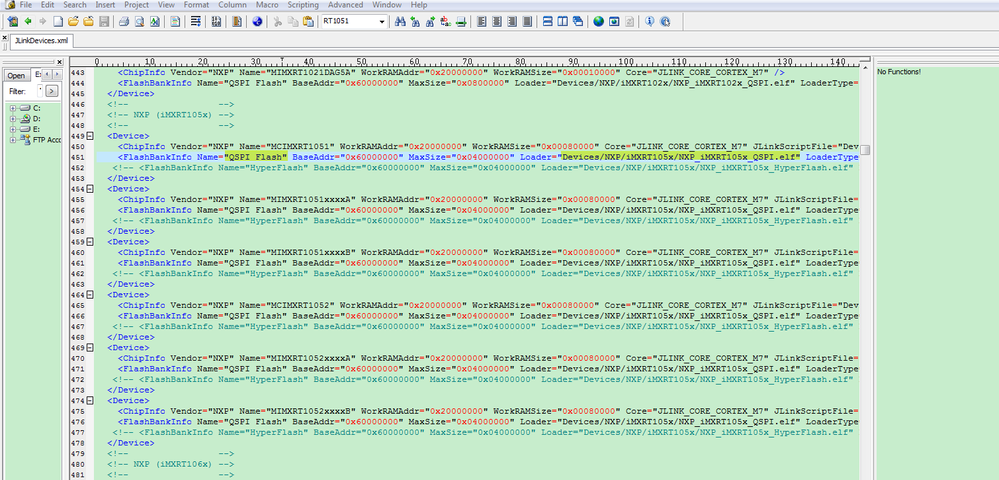Image resolution: width=999 pixels, height=480 pixels.
Task: Toggle word wrap icon
Action: 196,22
